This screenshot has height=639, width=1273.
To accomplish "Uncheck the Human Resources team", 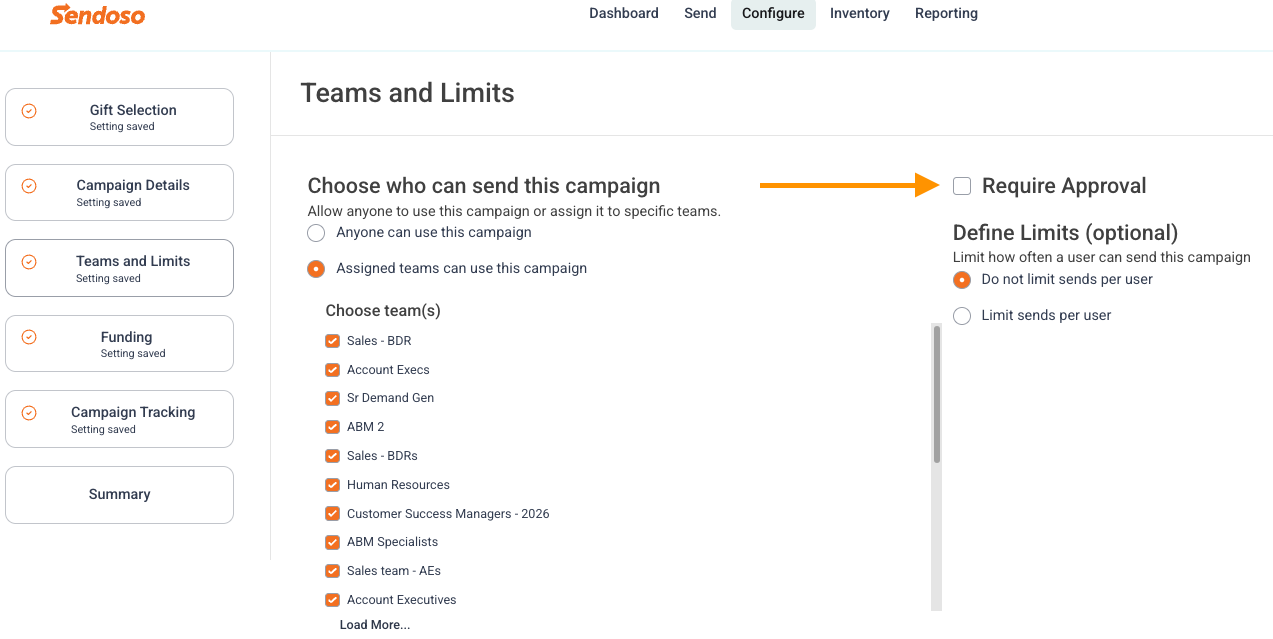I will 333,485.
